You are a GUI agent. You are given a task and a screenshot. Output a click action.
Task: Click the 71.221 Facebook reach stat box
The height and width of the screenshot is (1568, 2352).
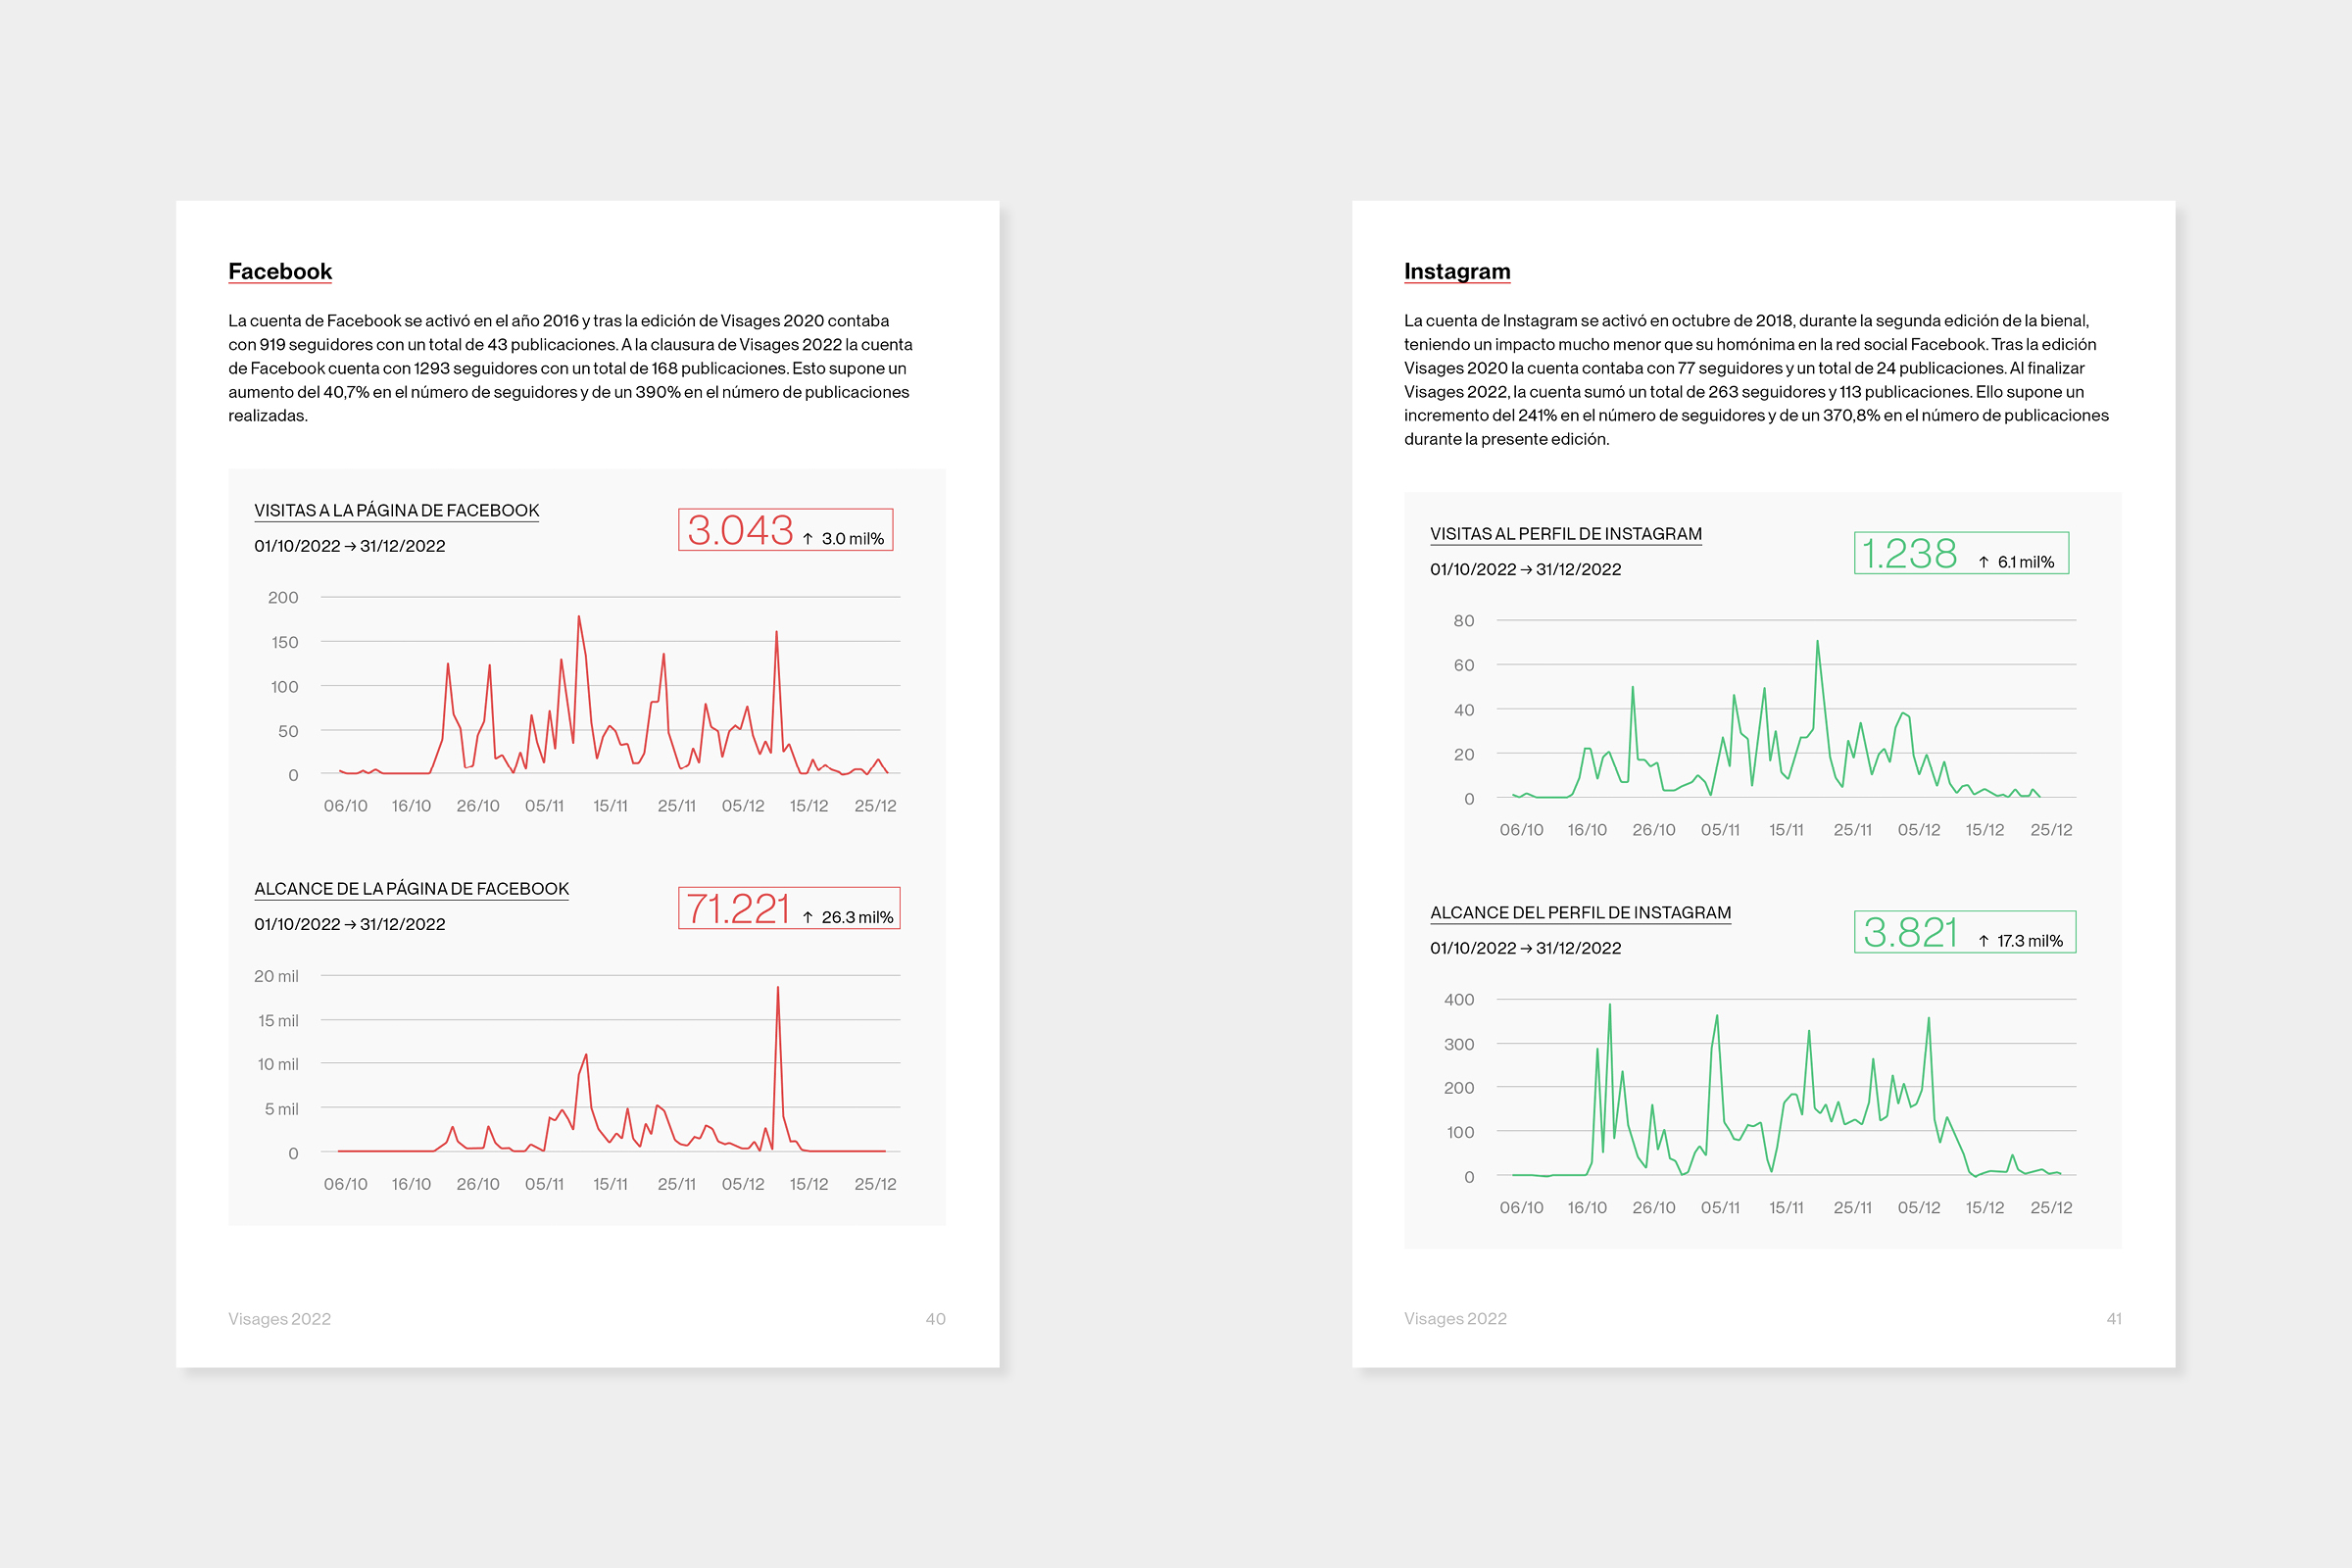(788, 908)
